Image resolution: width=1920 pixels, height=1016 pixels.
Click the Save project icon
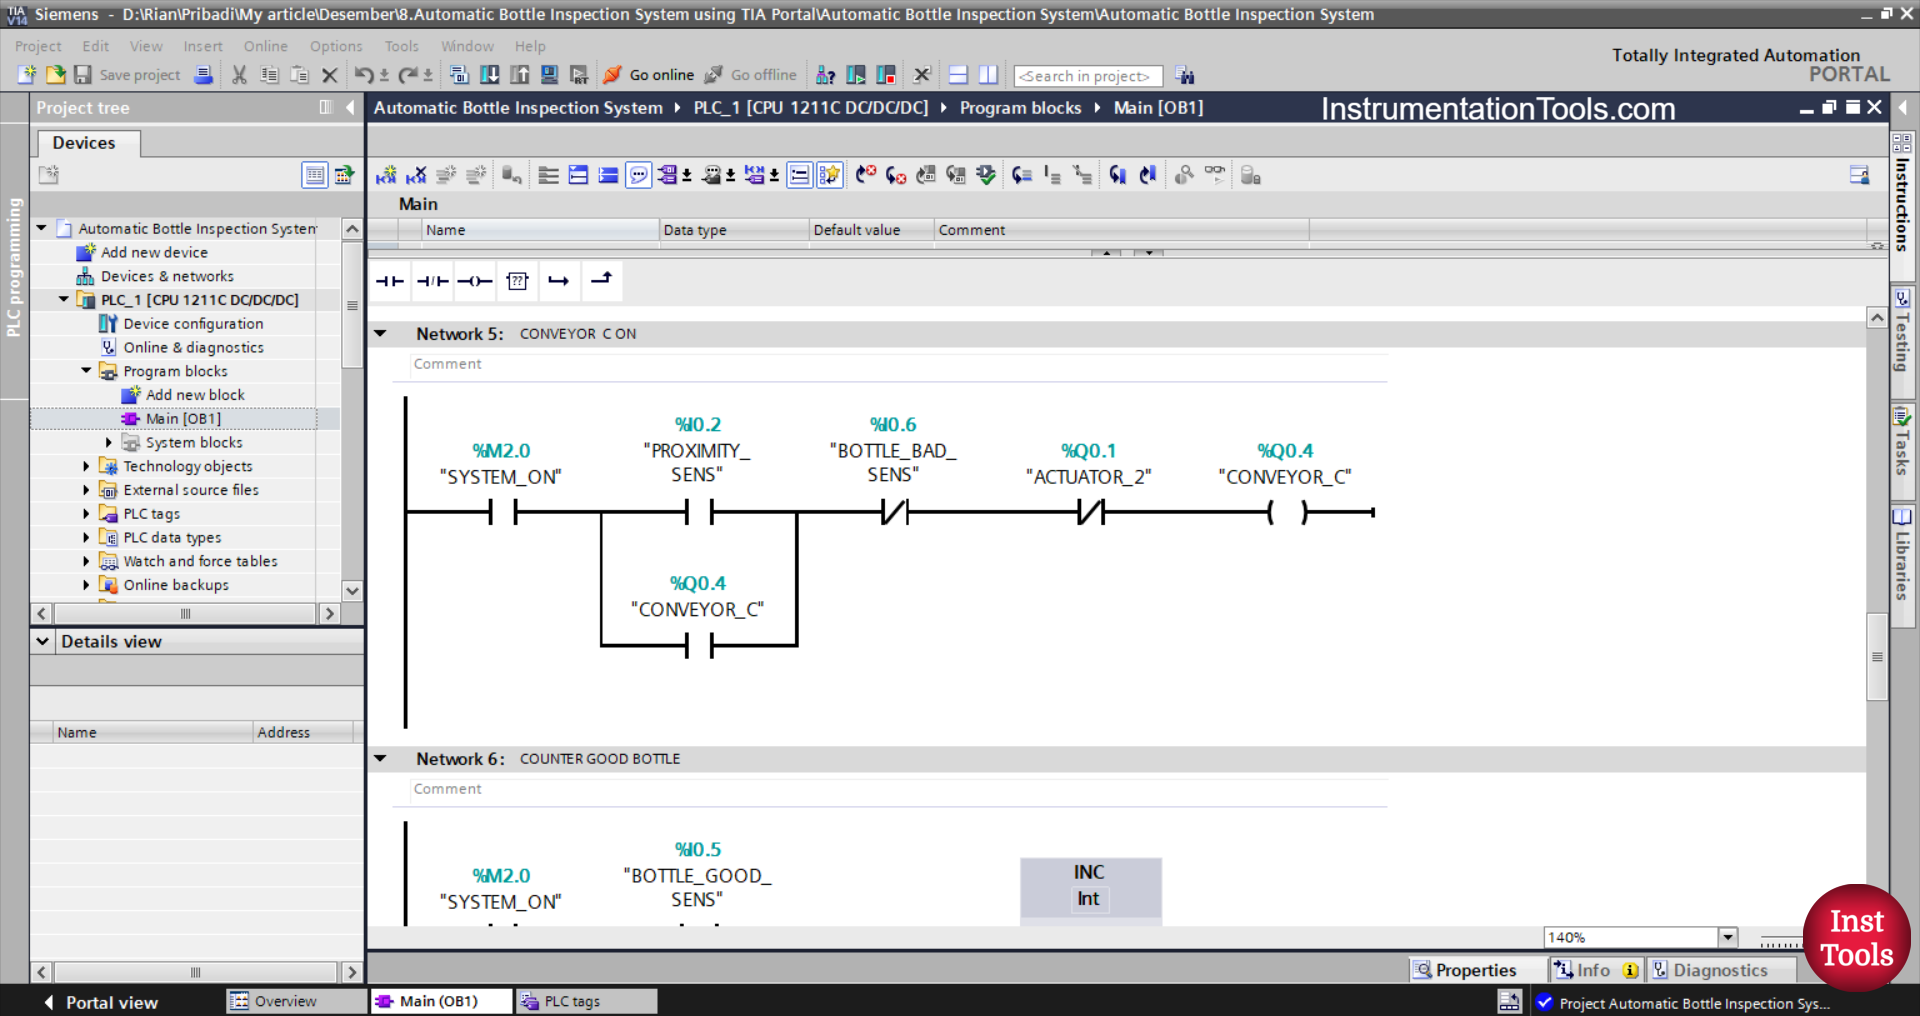[x=83, y=75]
